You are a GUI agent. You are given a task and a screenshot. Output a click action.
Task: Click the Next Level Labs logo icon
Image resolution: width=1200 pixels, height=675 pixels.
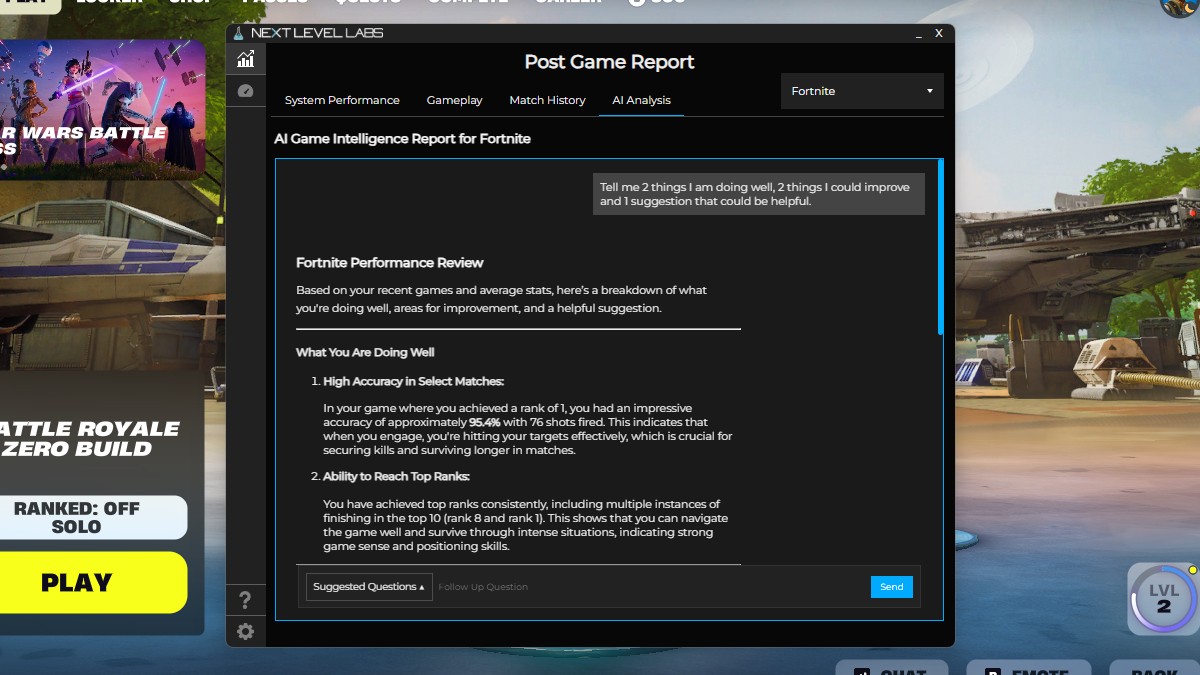tap(238, 33)
